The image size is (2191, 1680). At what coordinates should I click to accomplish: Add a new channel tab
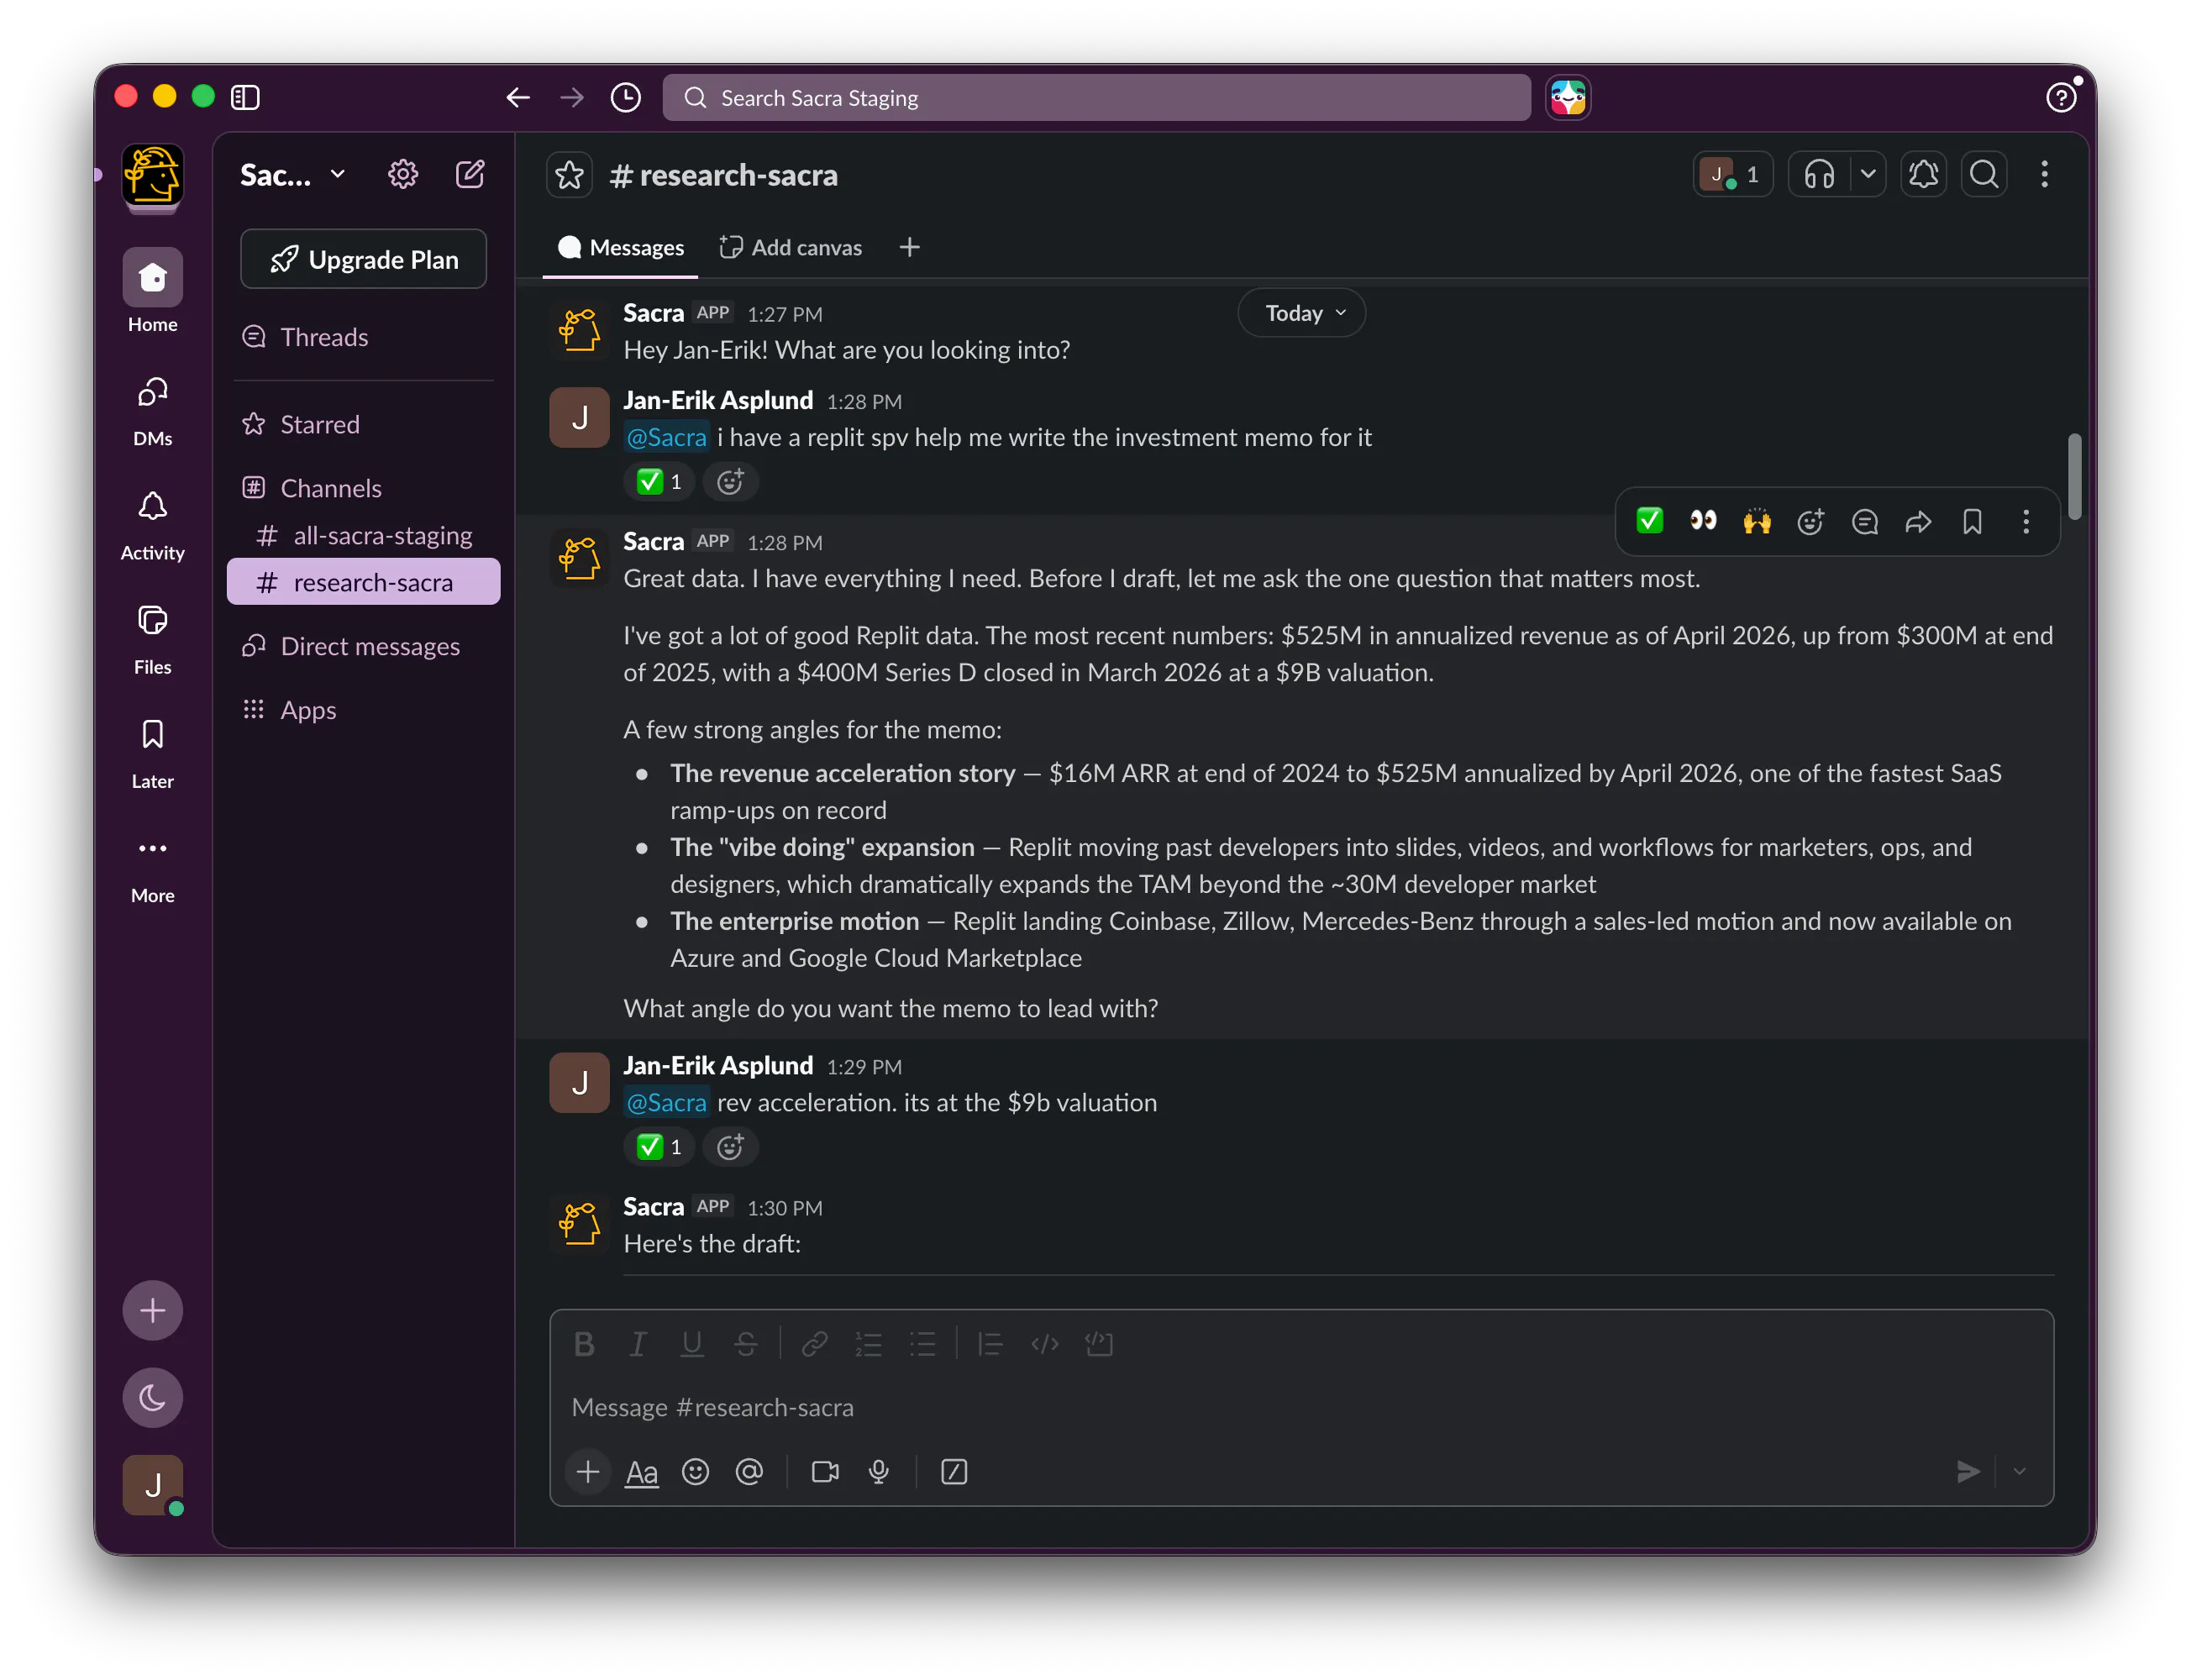[x=909, y=247]
